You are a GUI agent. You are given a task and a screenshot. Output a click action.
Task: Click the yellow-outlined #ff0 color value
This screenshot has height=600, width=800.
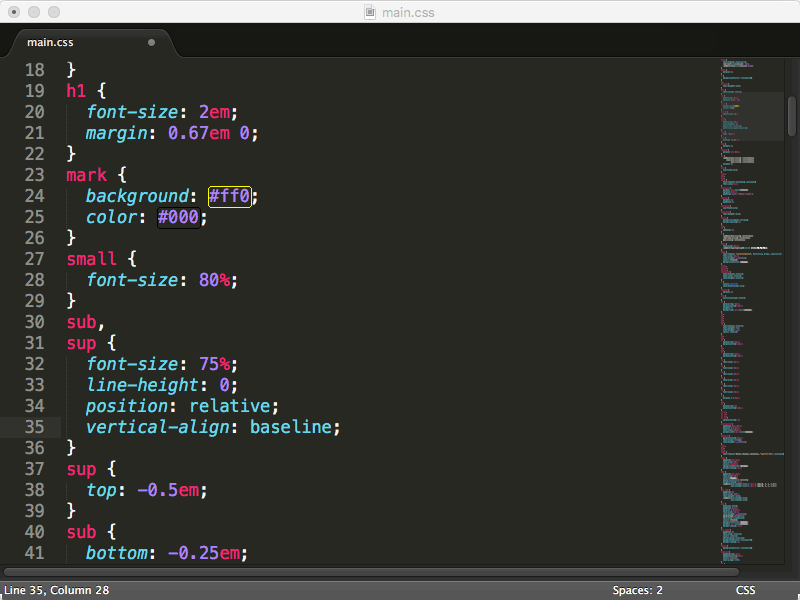229,196
